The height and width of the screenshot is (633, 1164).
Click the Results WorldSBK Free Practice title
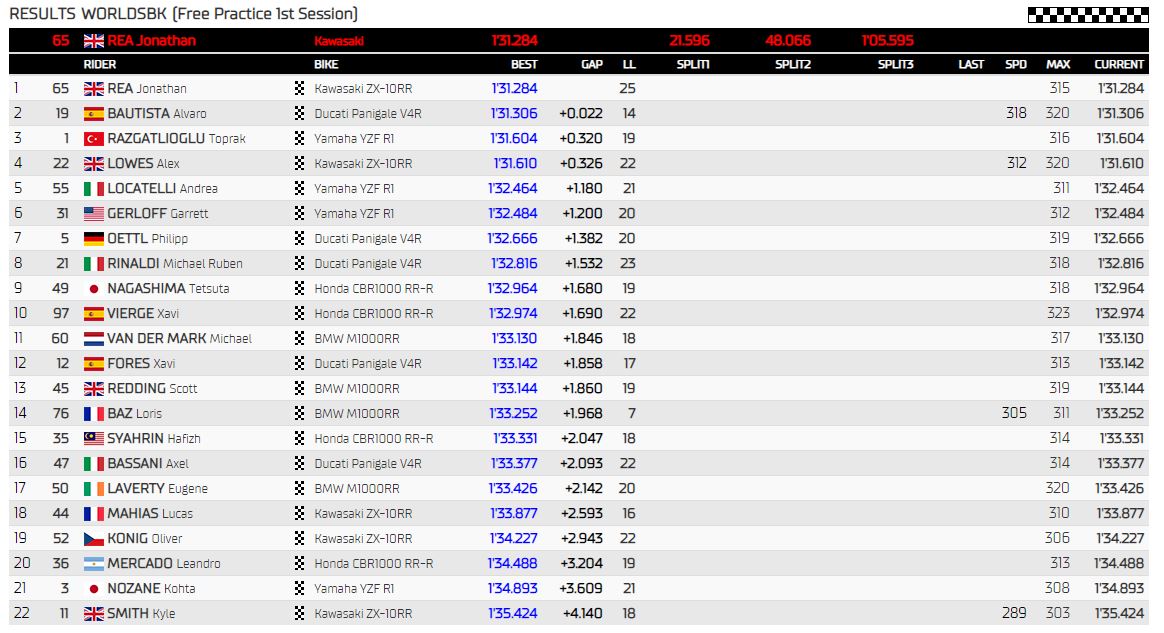coord(183,14)
